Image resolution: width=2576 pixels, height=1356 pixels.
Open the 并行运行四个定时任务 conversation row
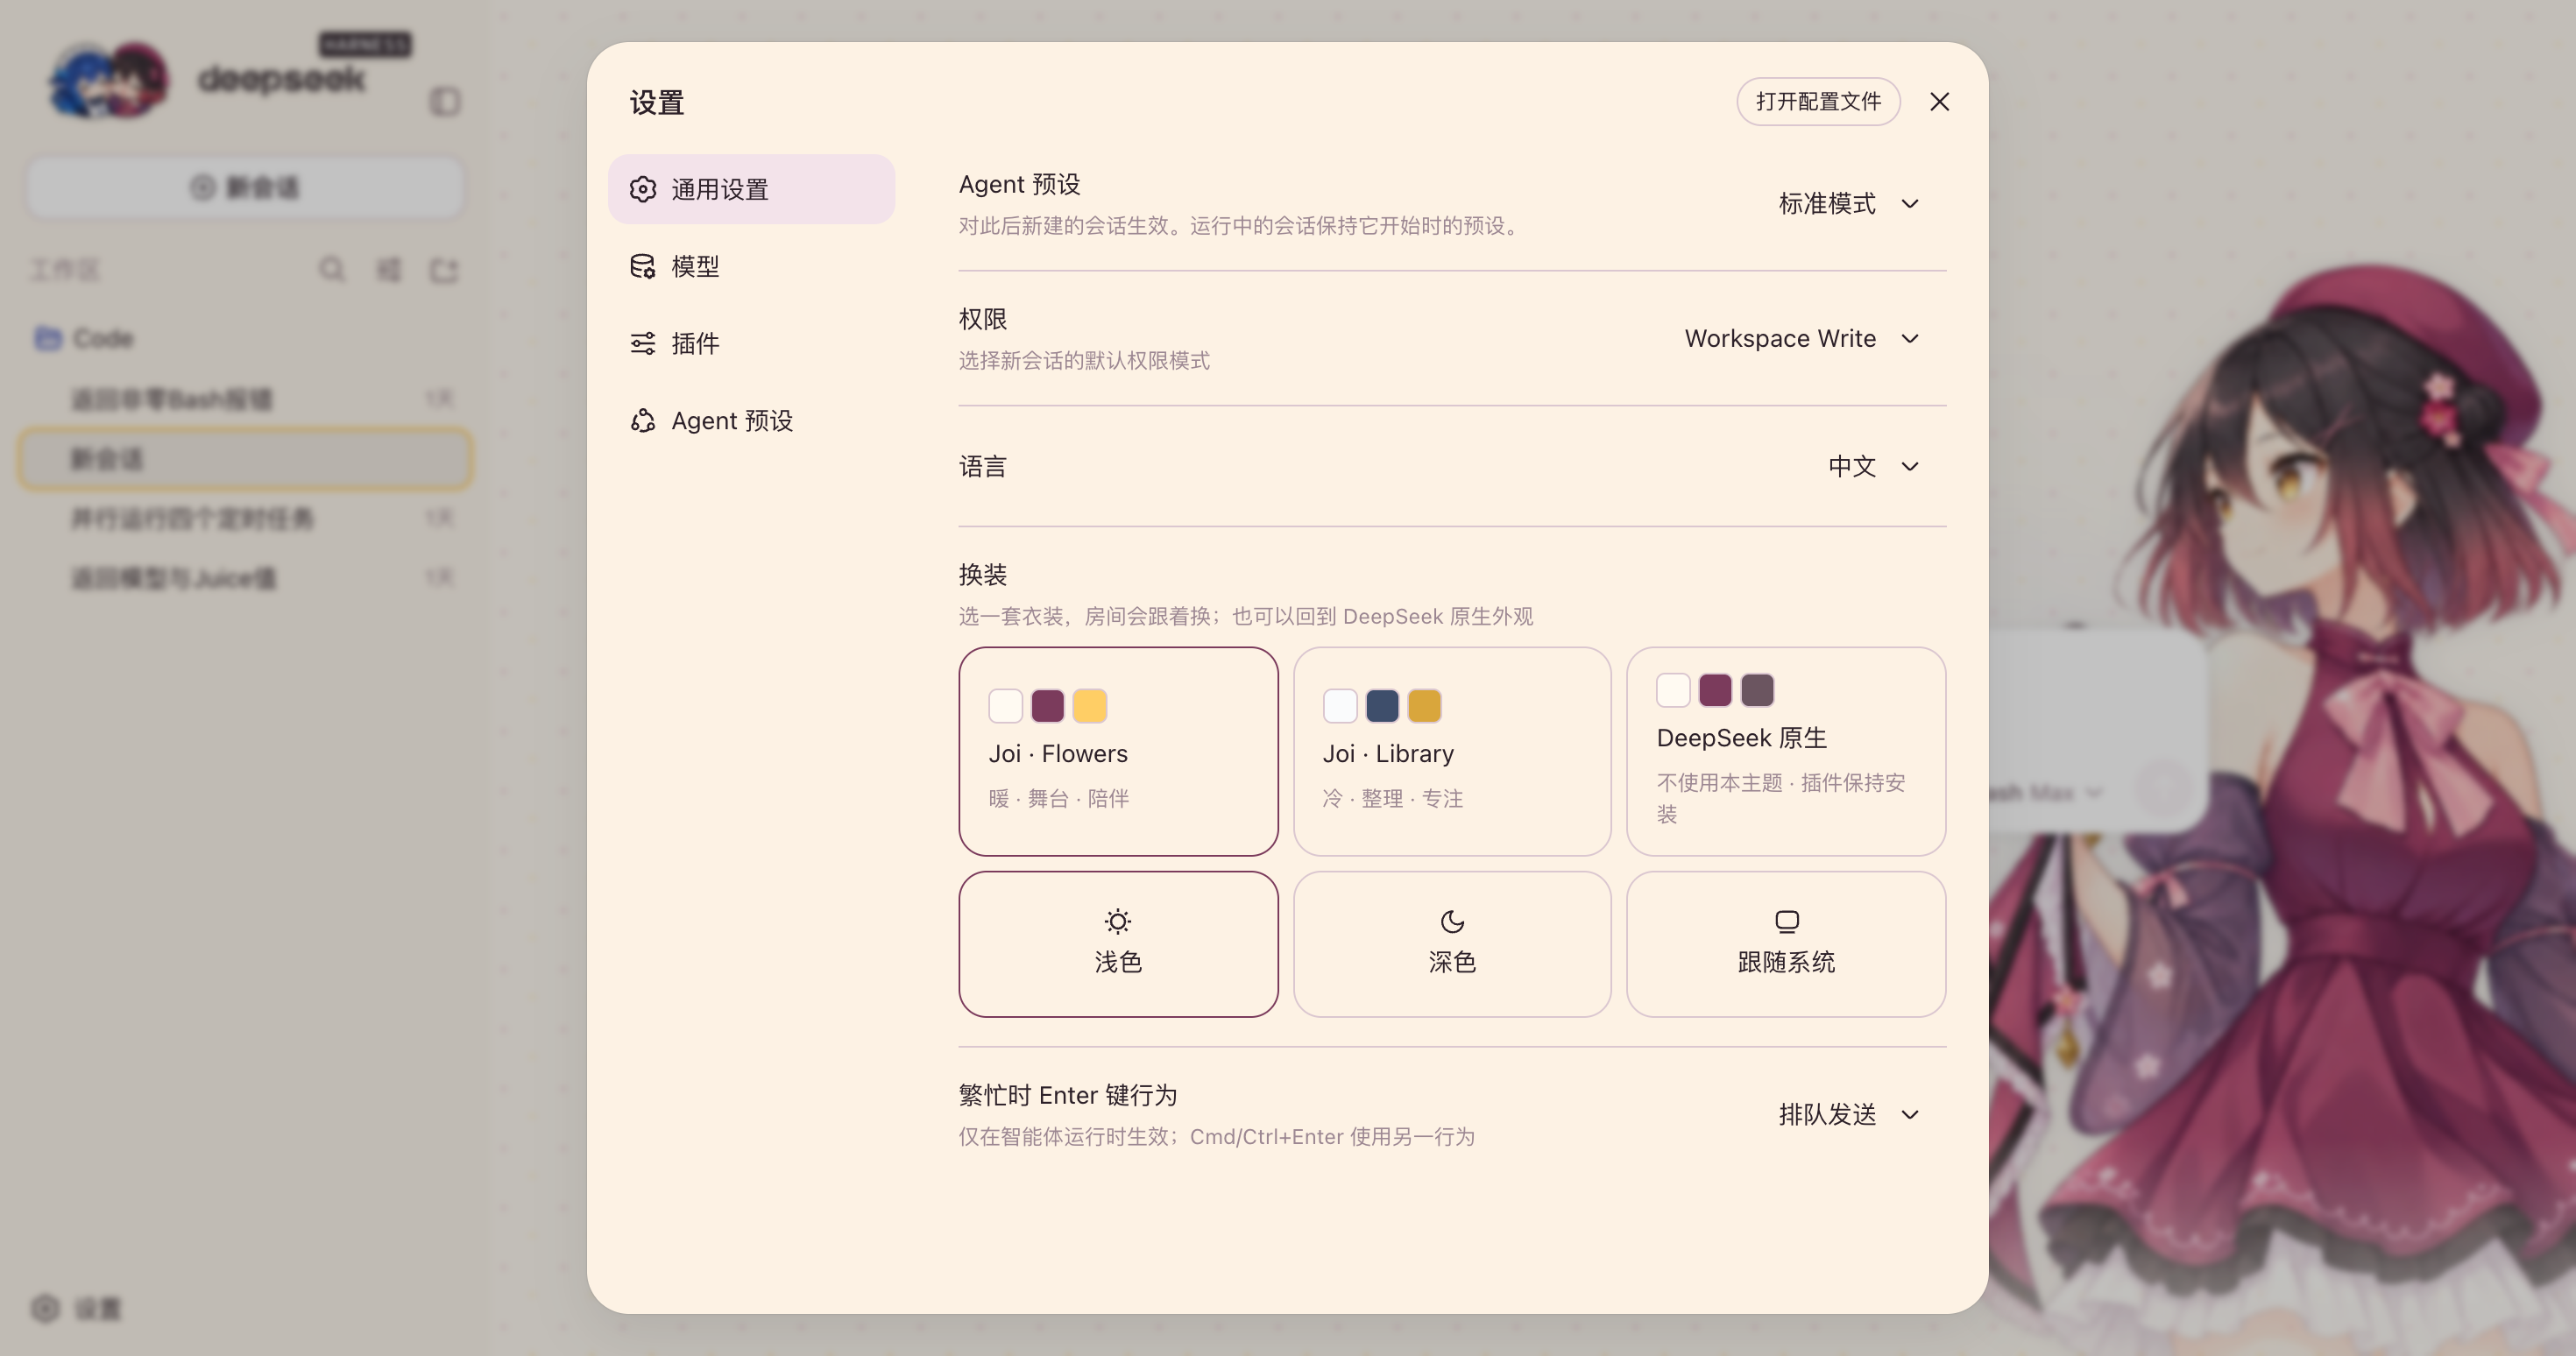click(x=245, y=518)
